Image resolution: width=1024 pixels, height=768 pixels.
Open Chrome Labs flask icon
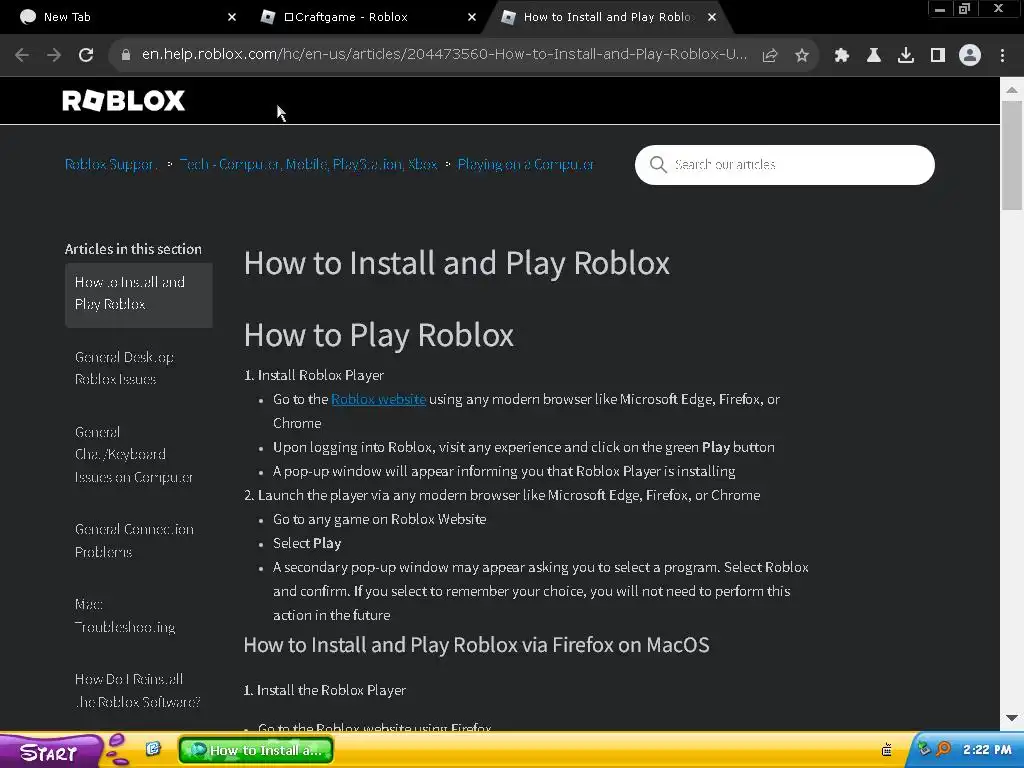(x=873, y=55)
